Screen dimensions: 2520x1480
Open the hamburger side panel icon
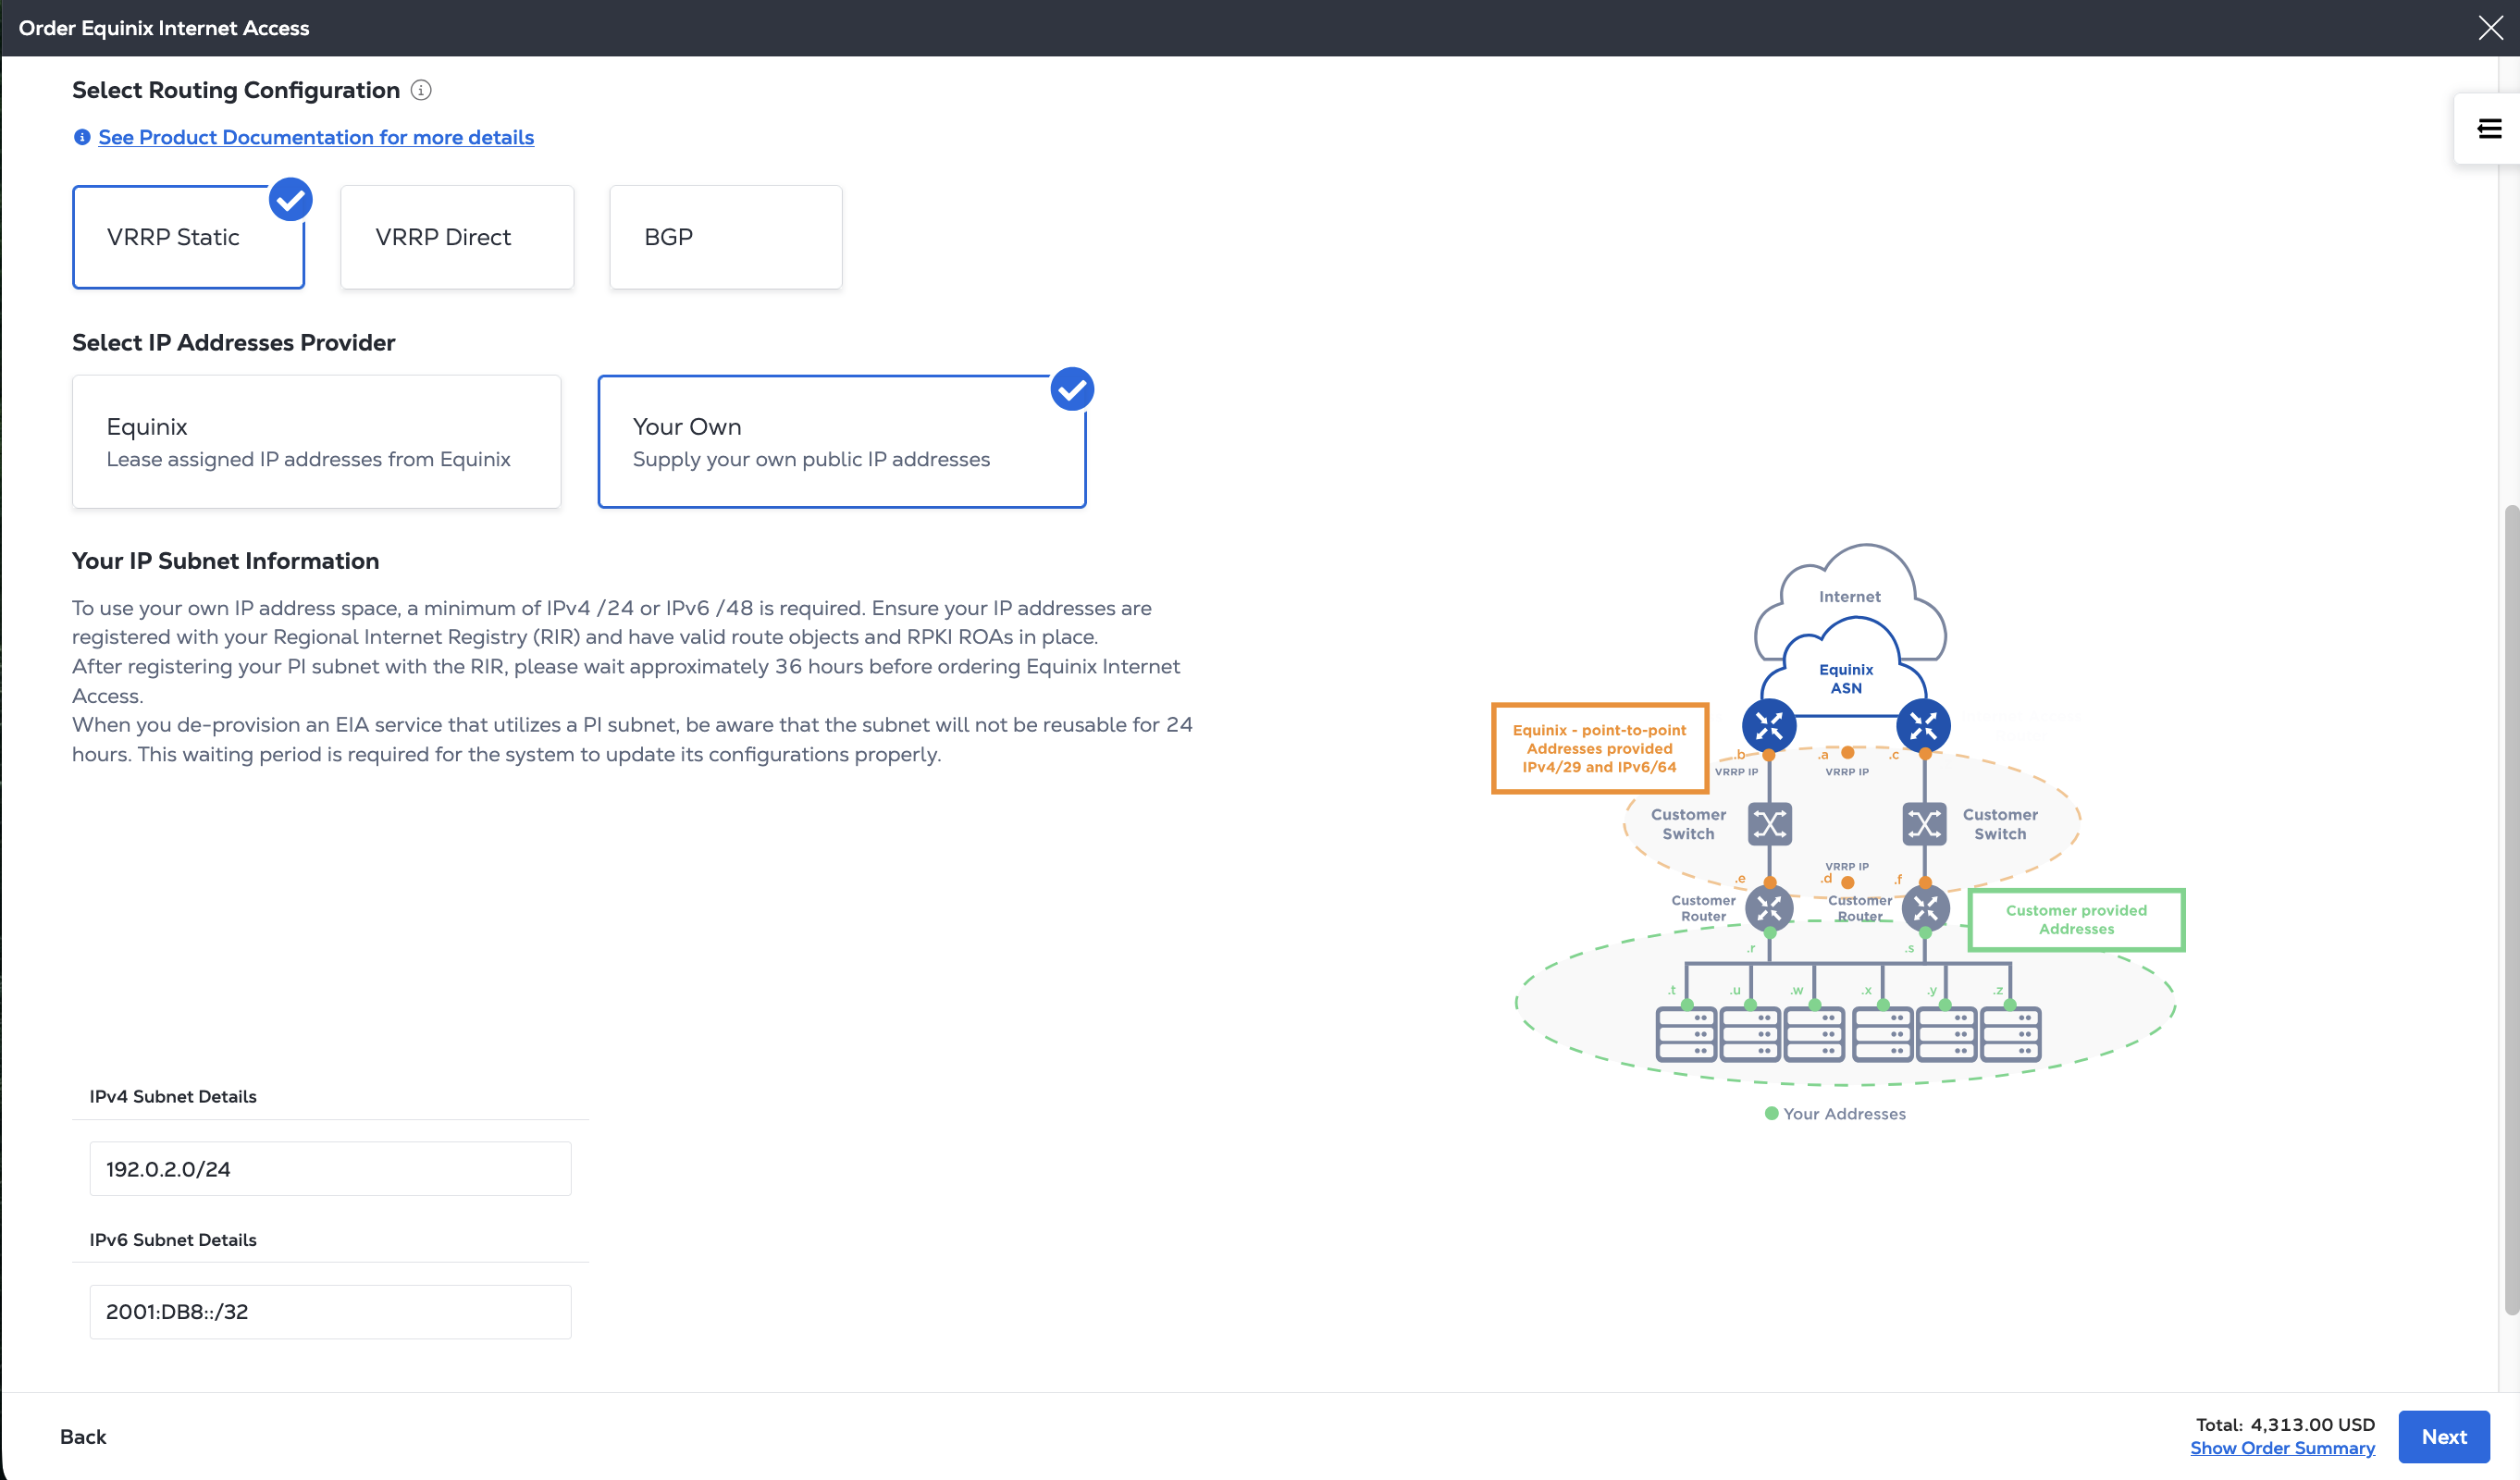[x=2489, y=128]
